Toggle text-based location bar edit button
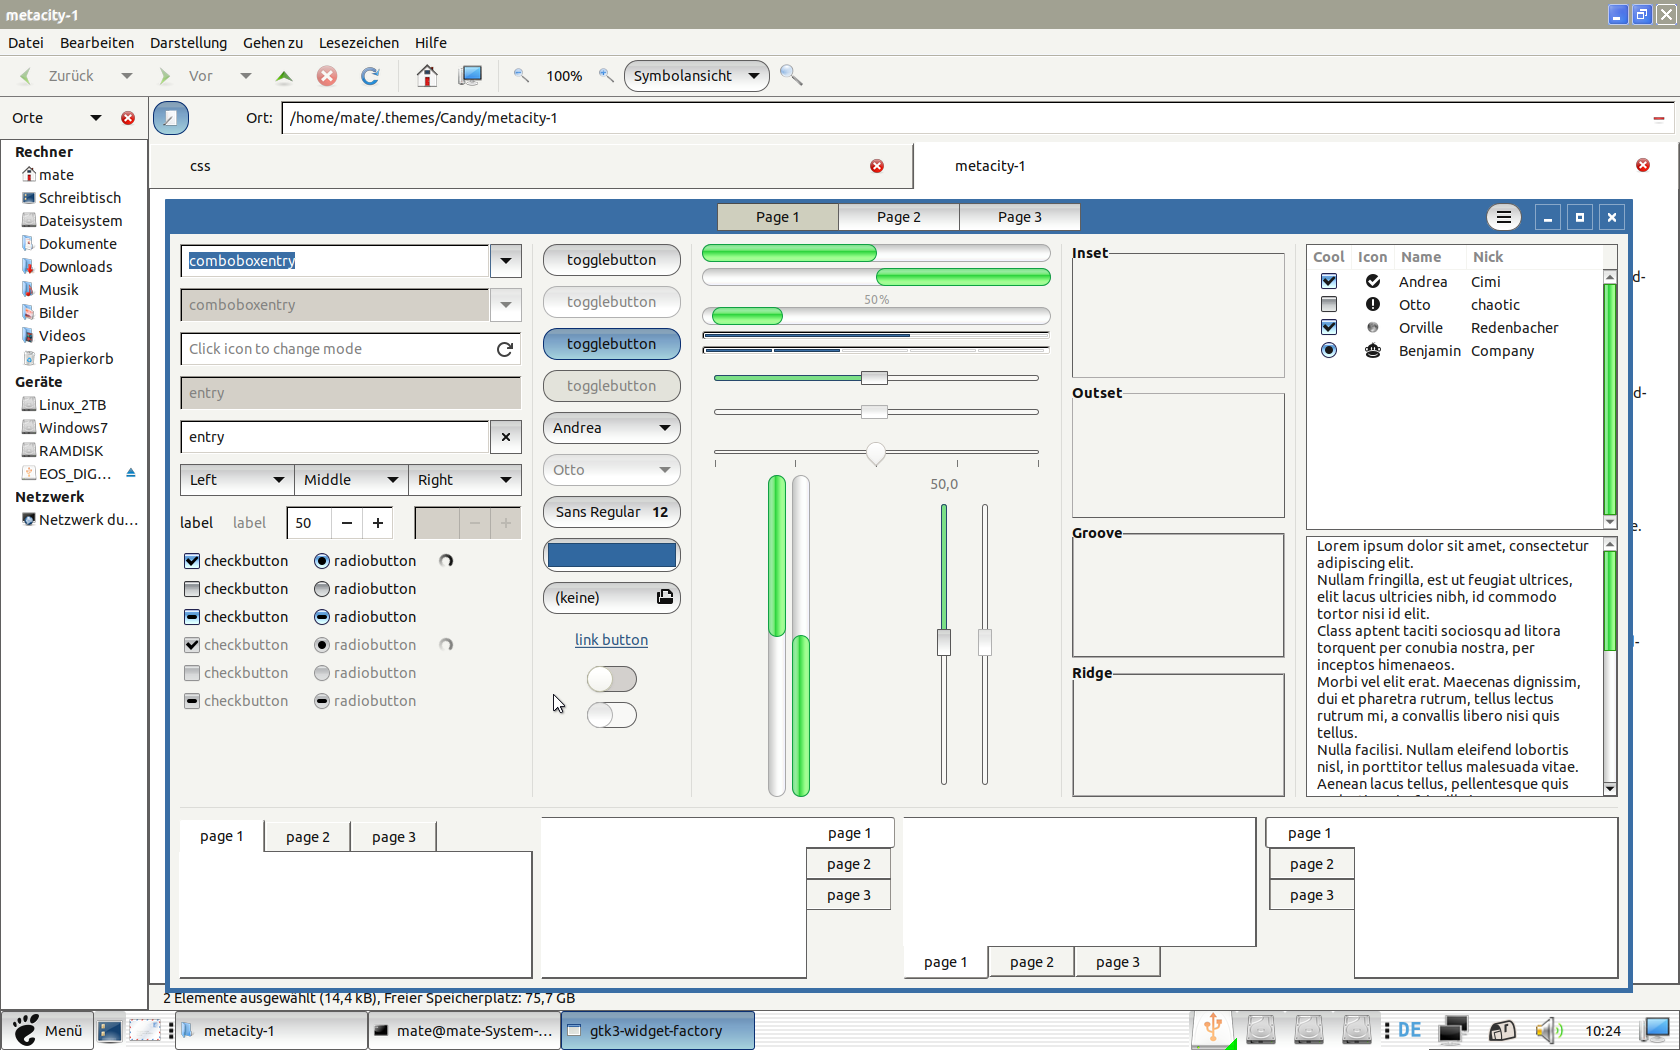This screenshot has width=1680, height=1050. point(171,118)
